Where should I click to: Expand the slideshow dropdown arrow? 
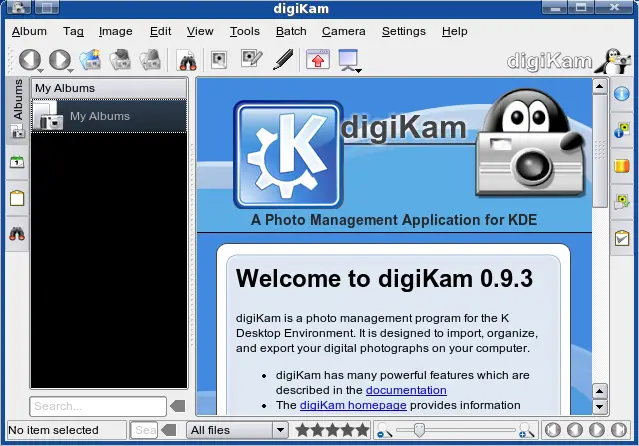click(358, 71)
